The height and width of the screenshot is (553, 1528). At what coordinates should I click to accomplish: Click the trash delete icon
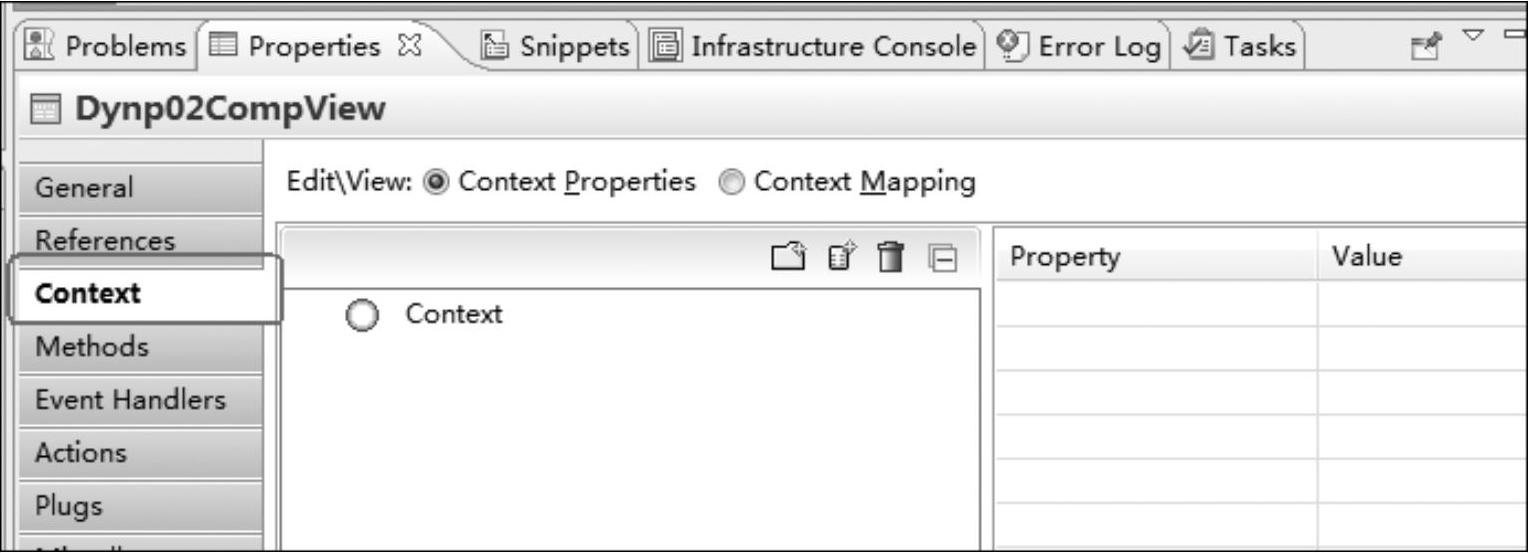pyautogui.click(x=887, y=258)
